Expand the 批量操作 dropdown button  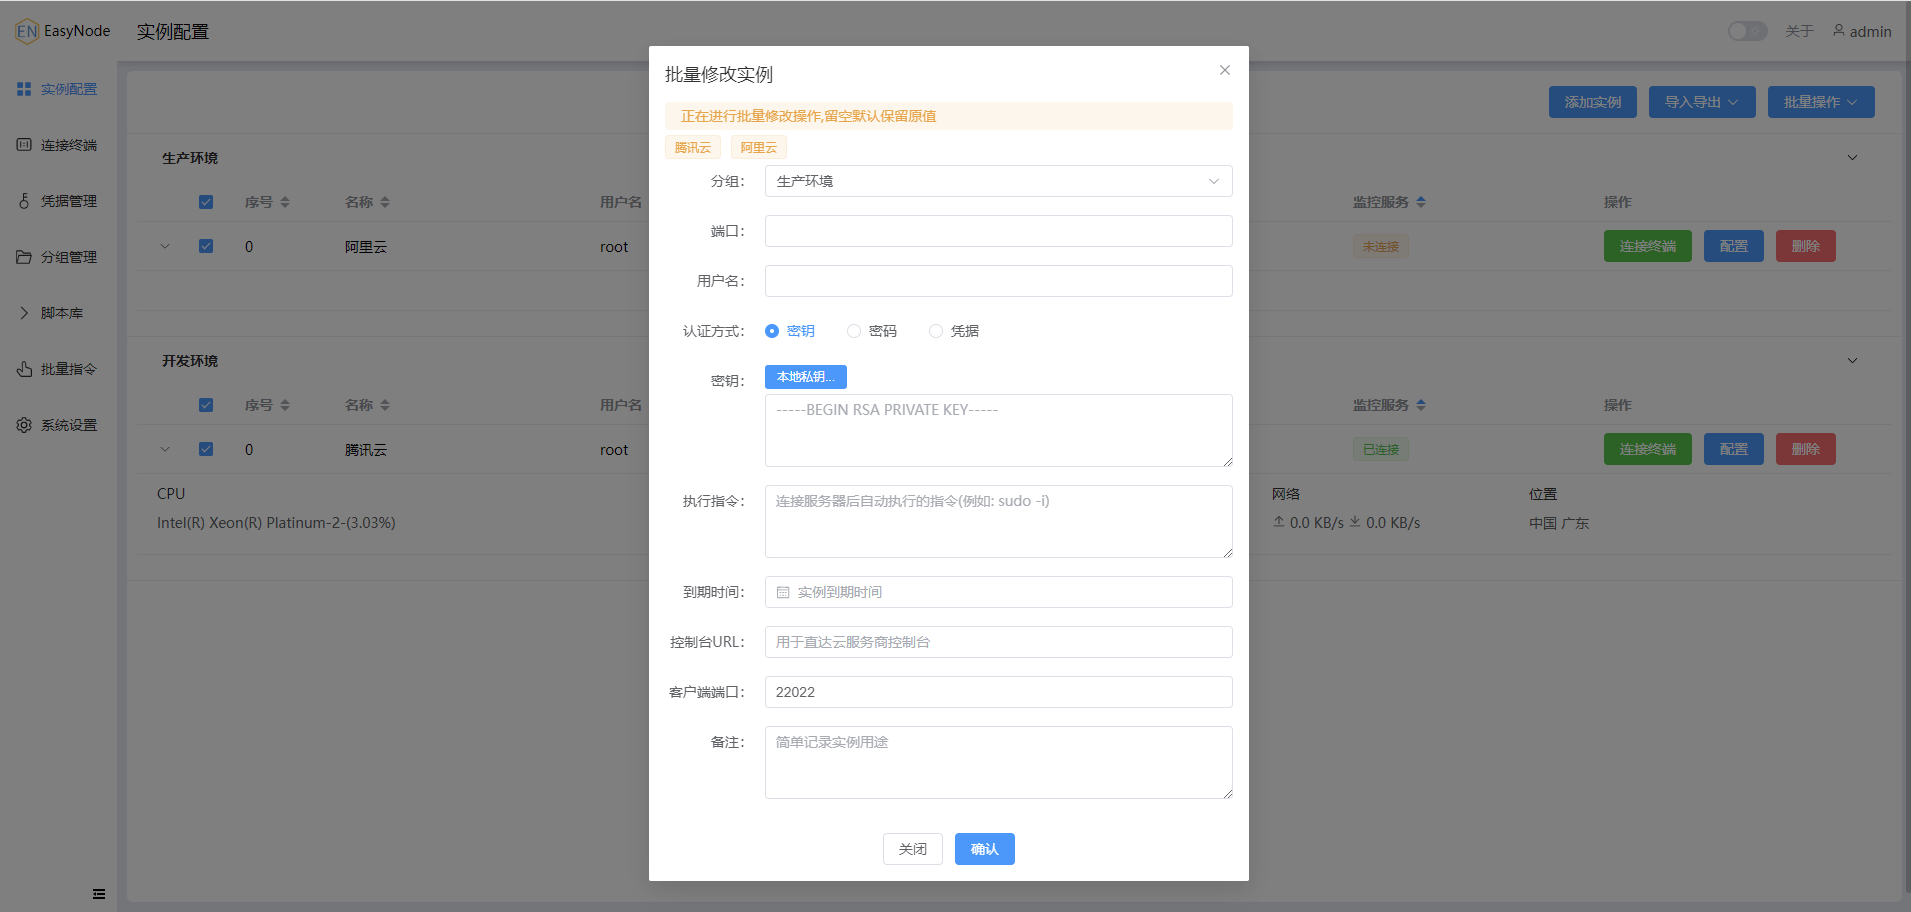pyautogui.click(x=1820, y=102)
